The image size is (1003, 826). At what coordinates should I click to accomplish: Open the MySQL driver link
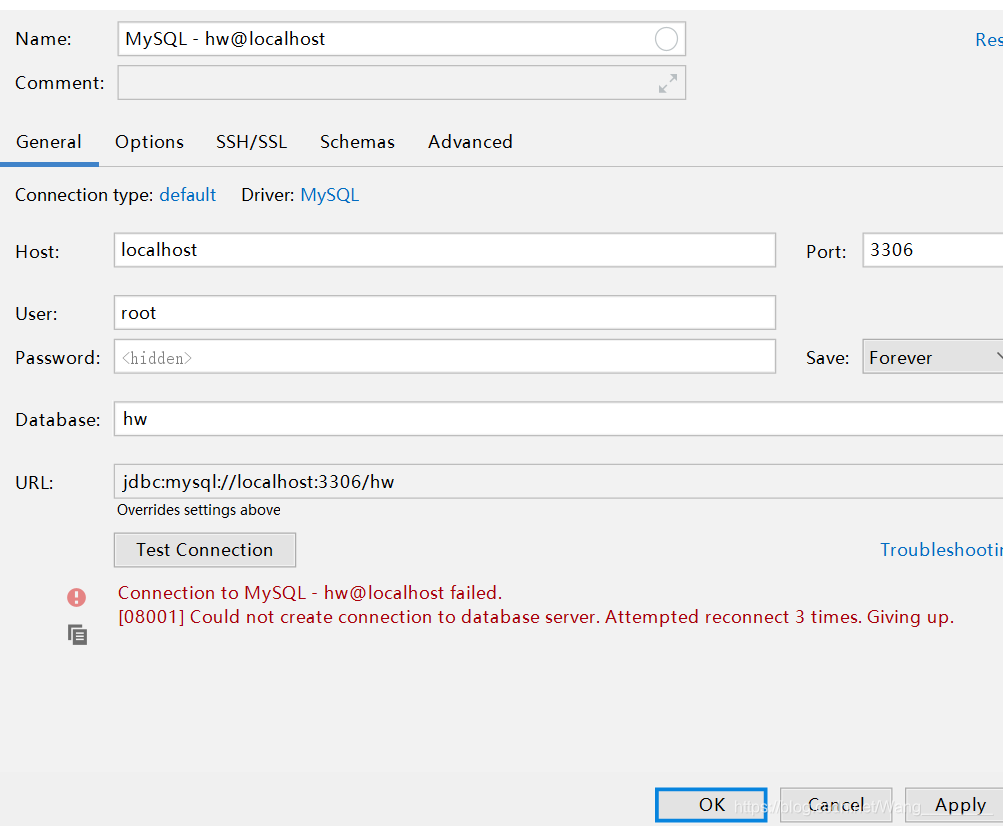point(329,195)
